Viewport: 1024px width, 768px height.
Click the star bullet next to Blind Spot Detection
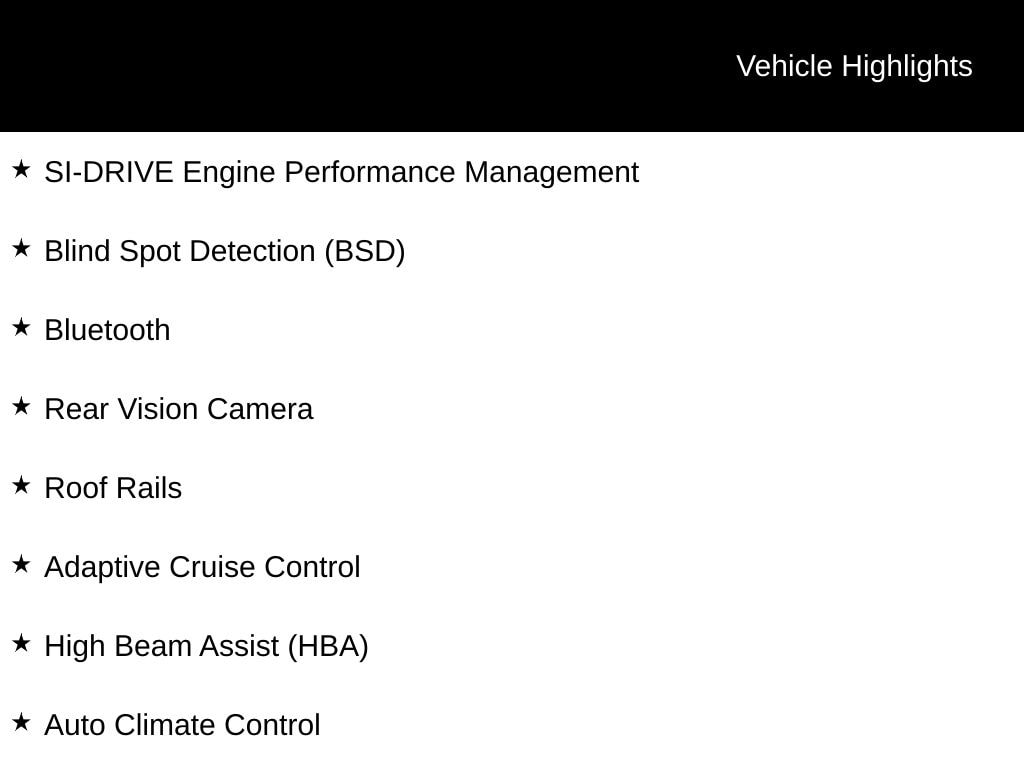[x=21, y=249]
